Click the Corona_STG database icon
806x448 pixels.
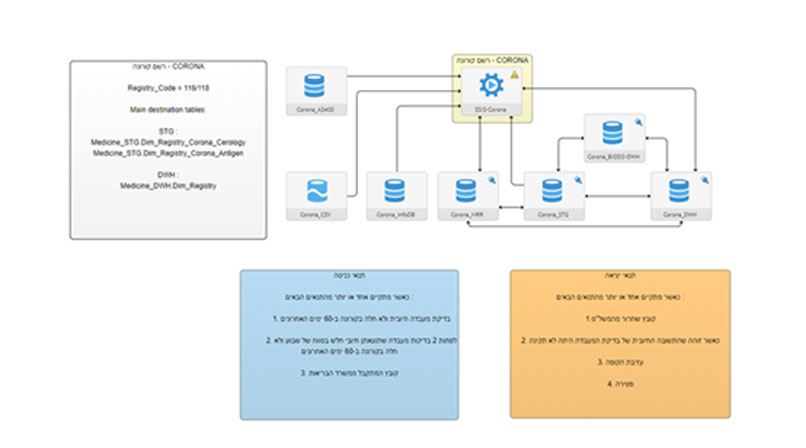(547, 190)
